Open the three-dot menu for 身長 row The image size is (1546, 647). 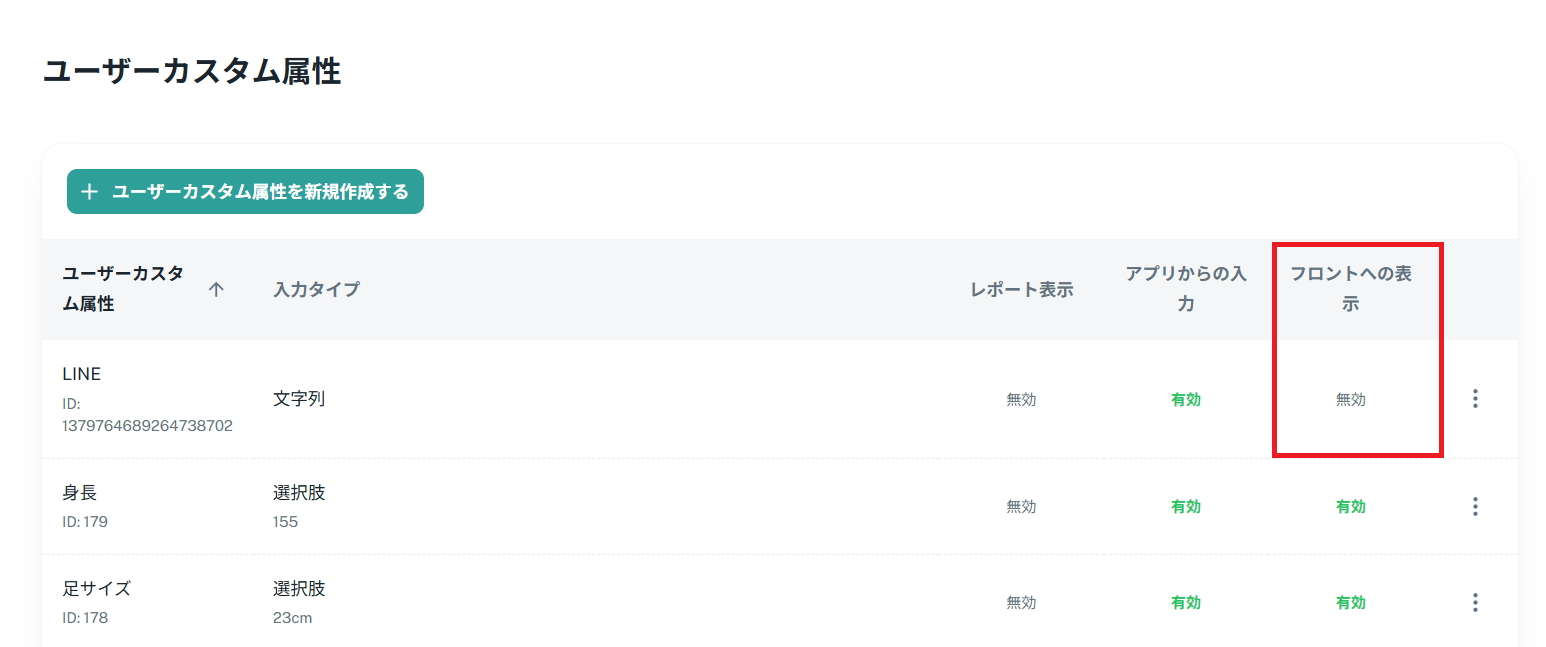pos(1474,507)
